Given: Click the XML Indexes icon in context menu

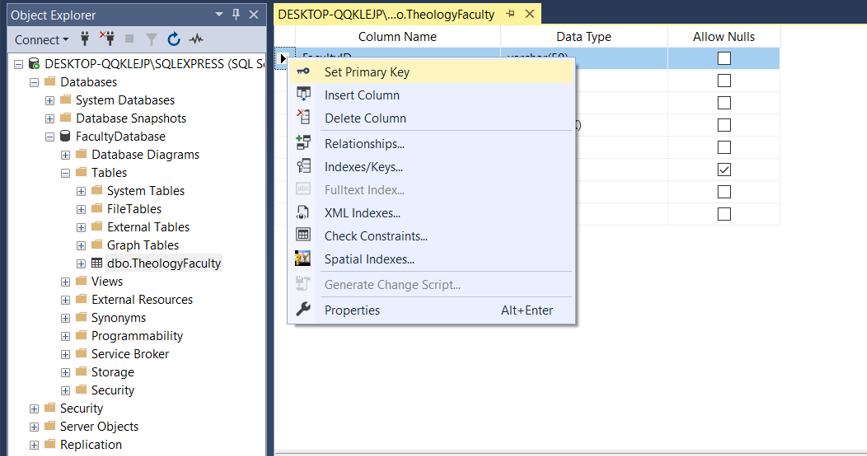Looking at the screenshot, I should click(x=303, y=212).
